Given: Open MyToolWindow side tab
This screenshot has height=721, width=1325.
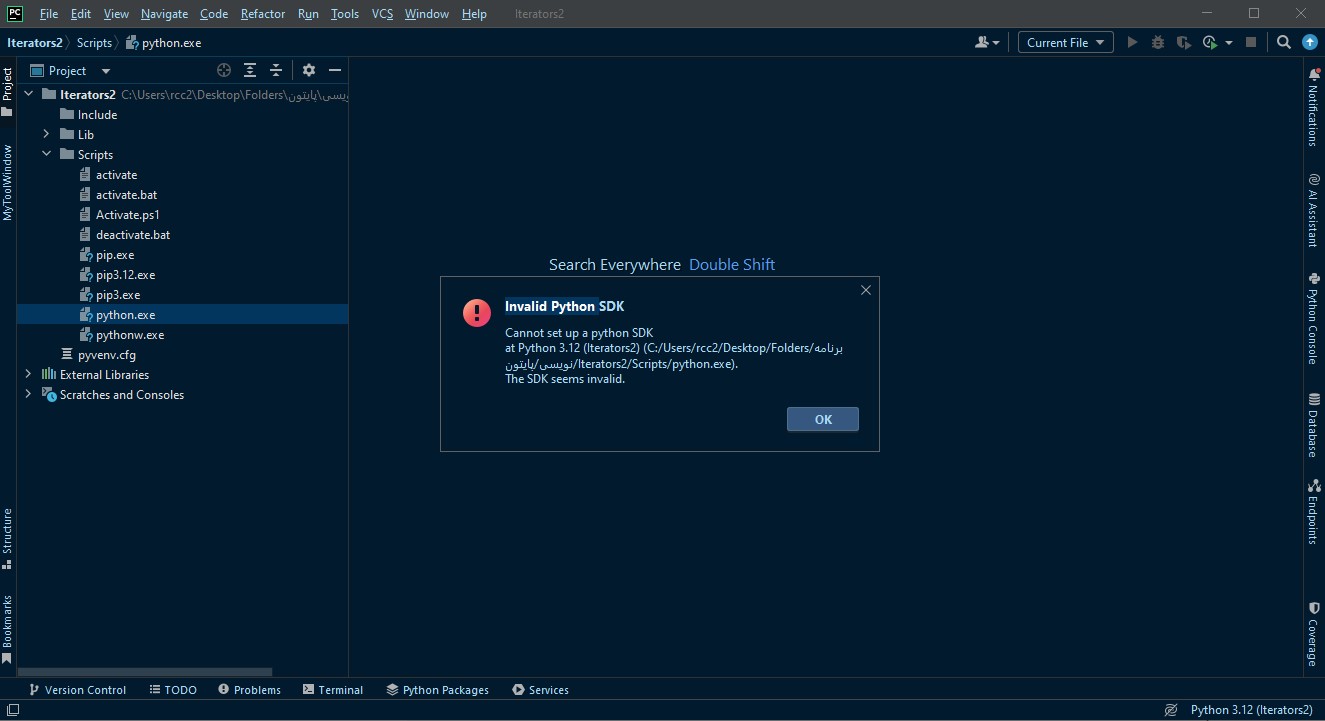Looking at the screenshot, I should pos(7,182).
